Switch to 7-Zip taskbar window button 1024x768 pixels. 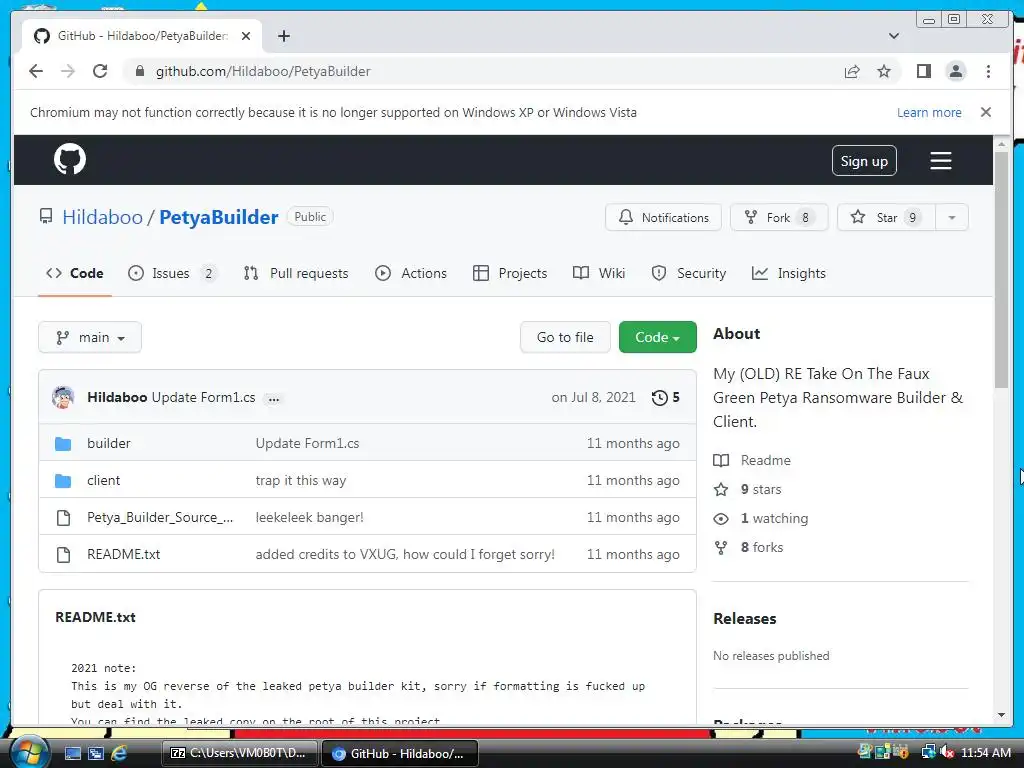click(x=239, y=753)
